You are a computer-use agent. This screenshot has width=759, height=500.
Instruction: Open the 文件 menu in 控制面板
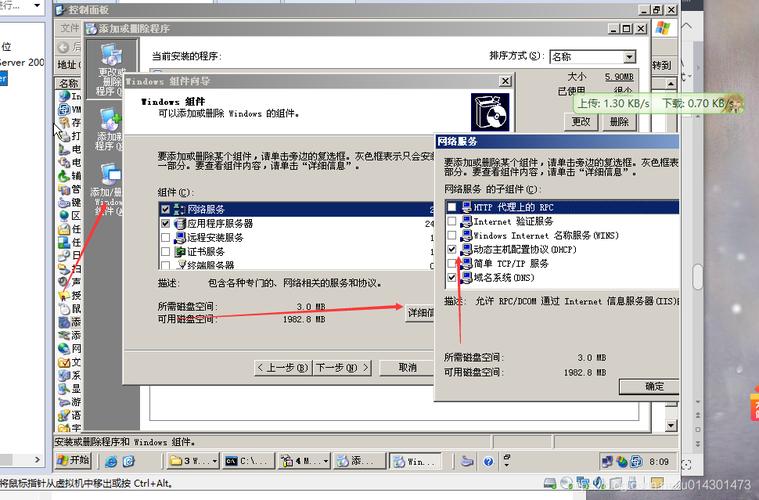tap(69, 28)
